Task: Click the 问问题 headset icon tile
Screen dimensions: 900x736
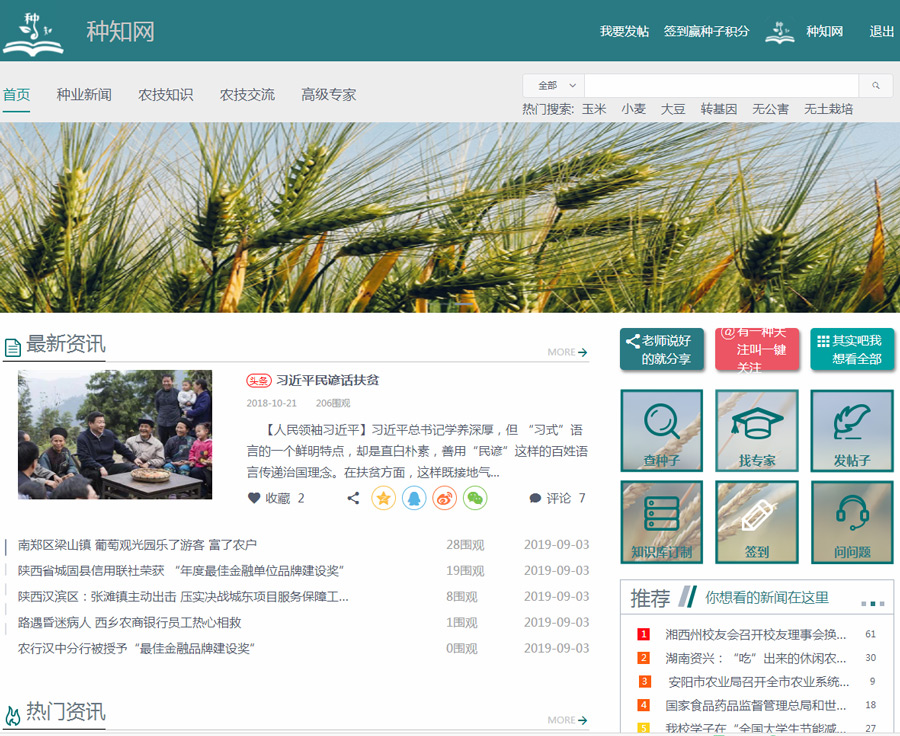Action: click(852, 522)
